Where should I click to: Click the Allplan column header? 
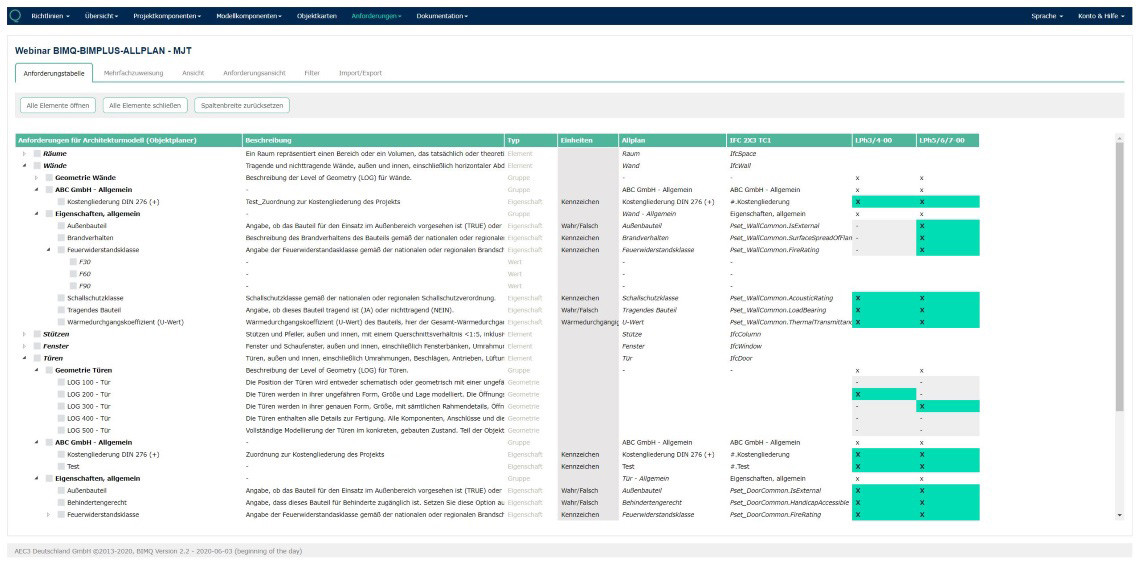pyautogui.click(x=672, y=140)
